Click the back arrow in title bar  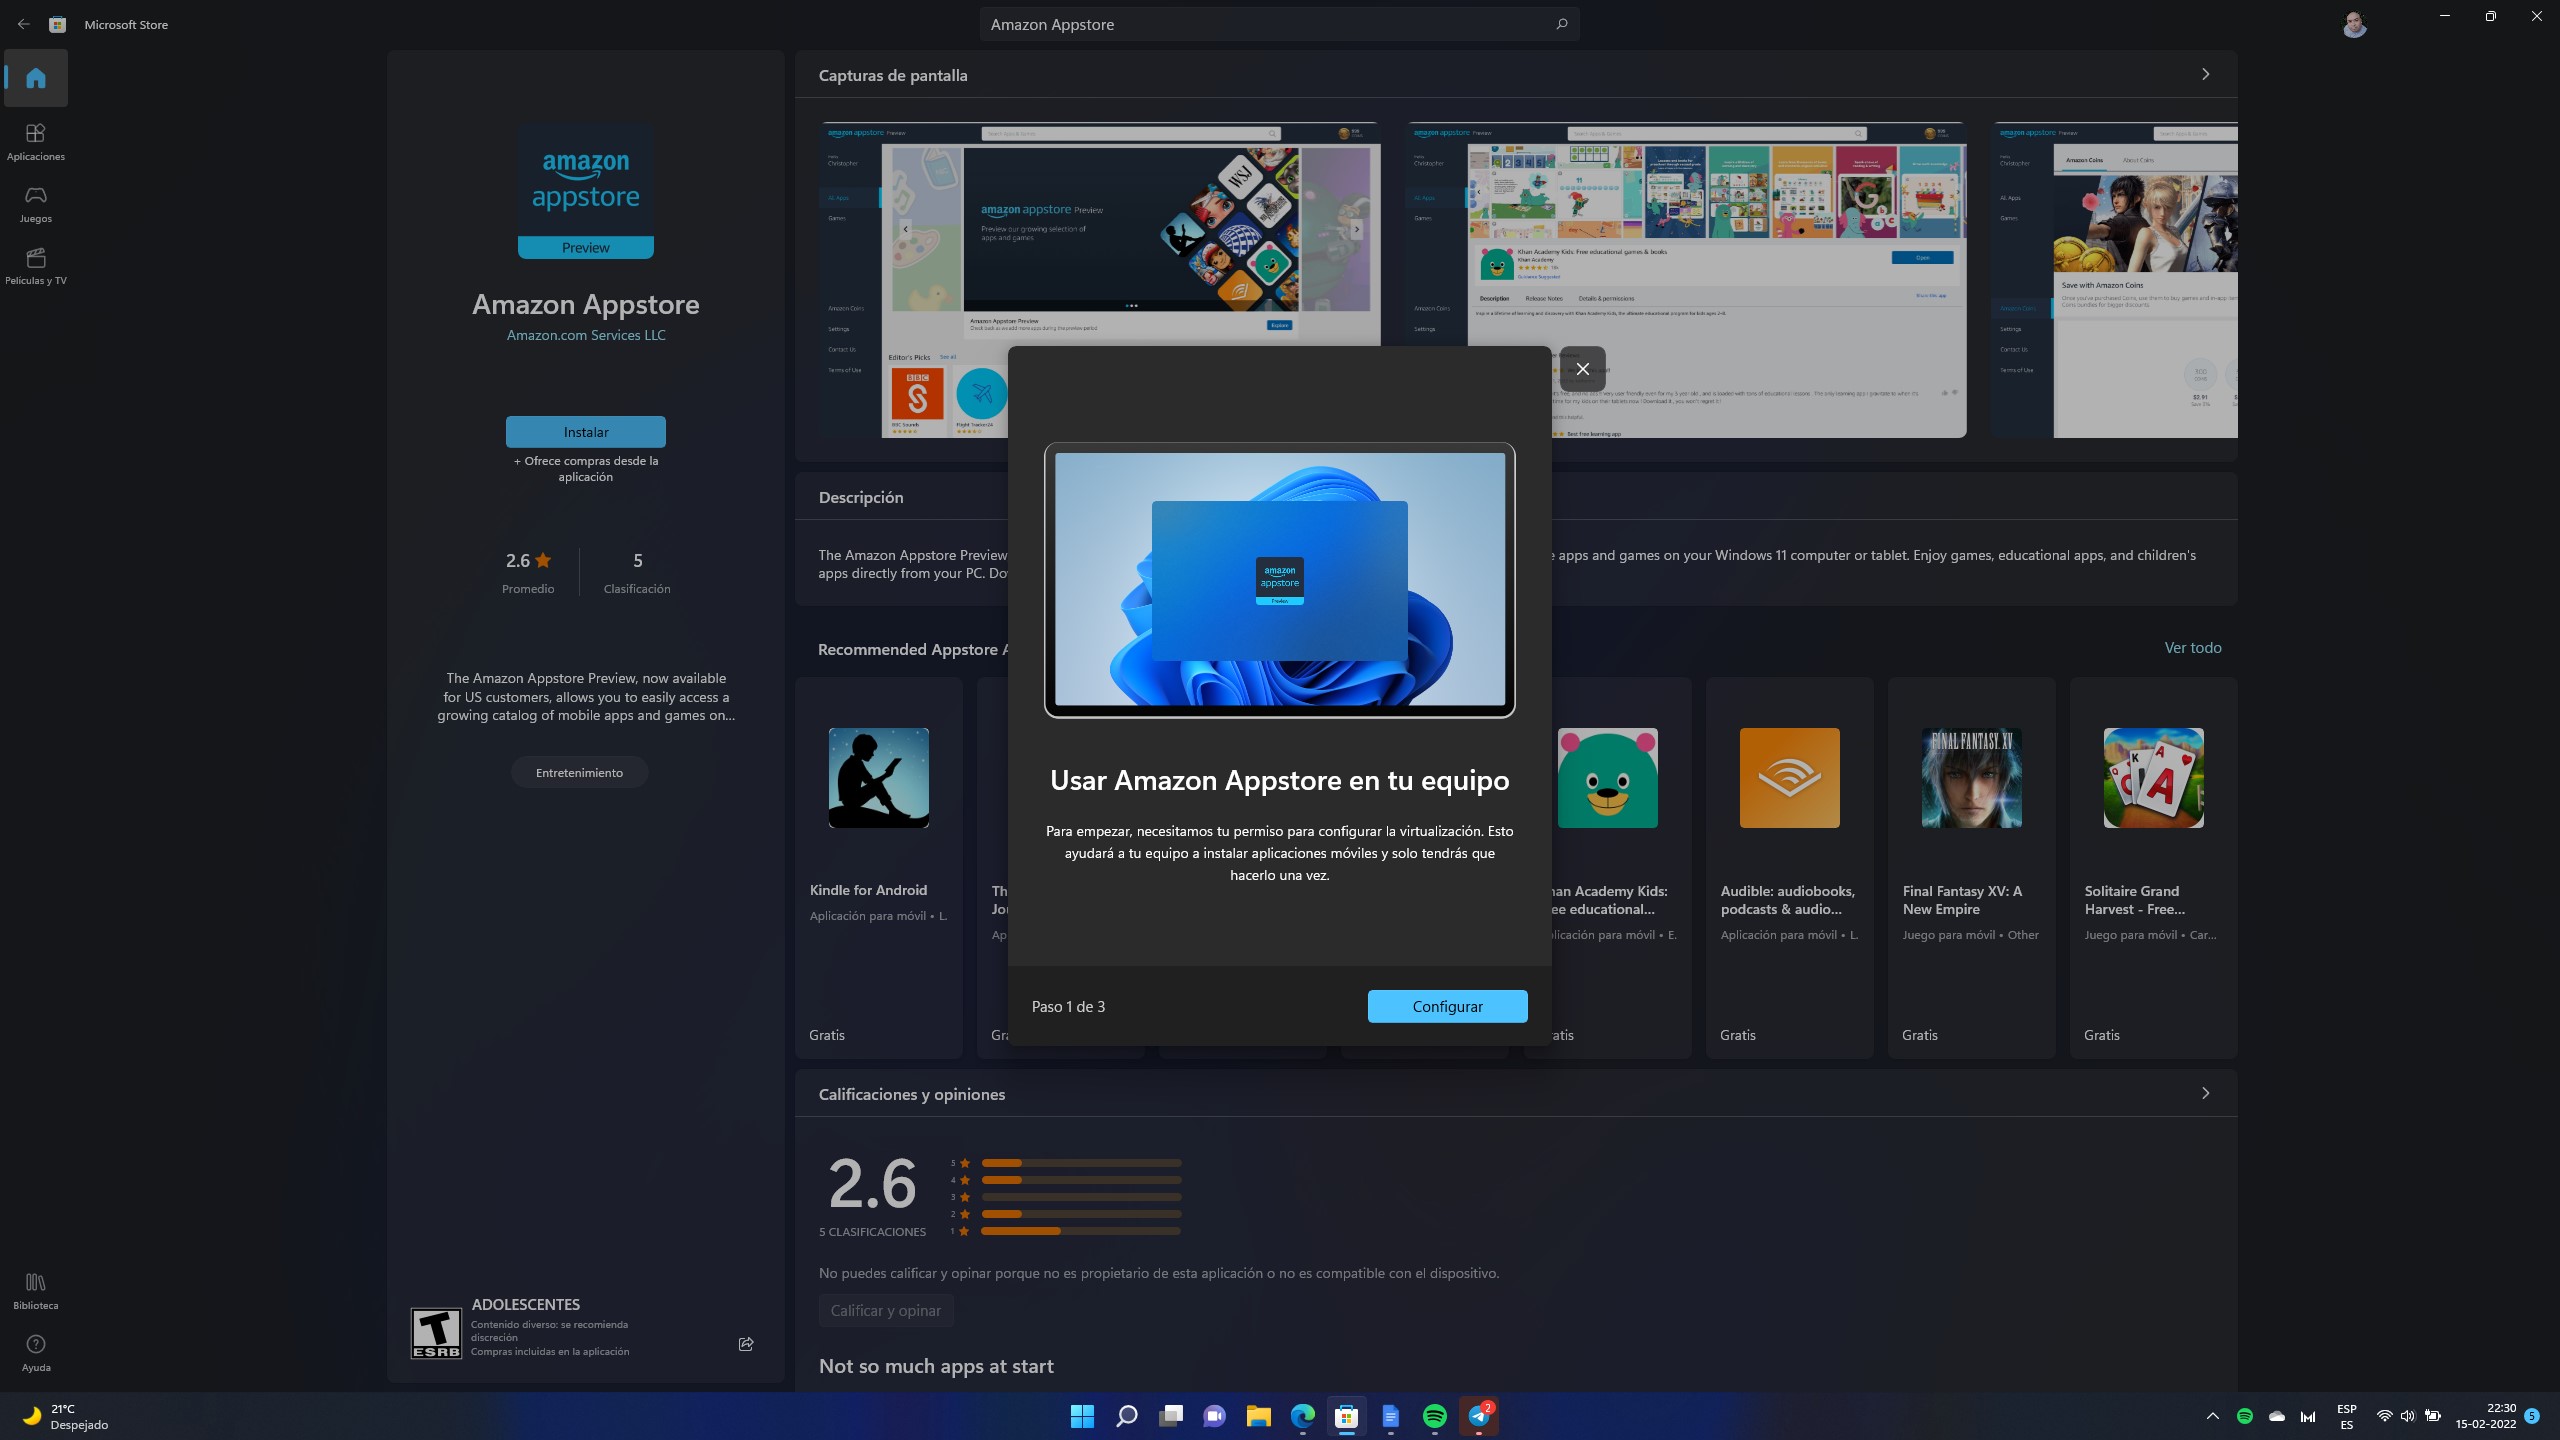[23, 24]
